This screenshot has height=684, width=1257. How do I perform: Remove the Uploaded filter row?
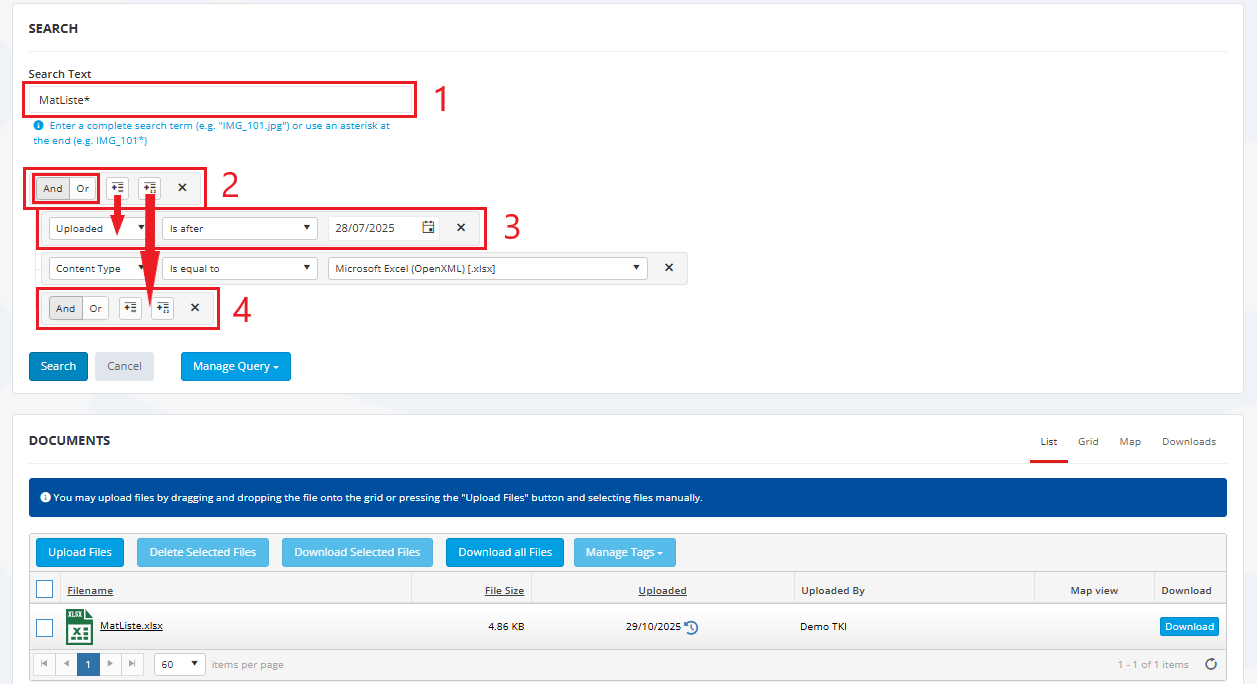(x=461, y=228)
